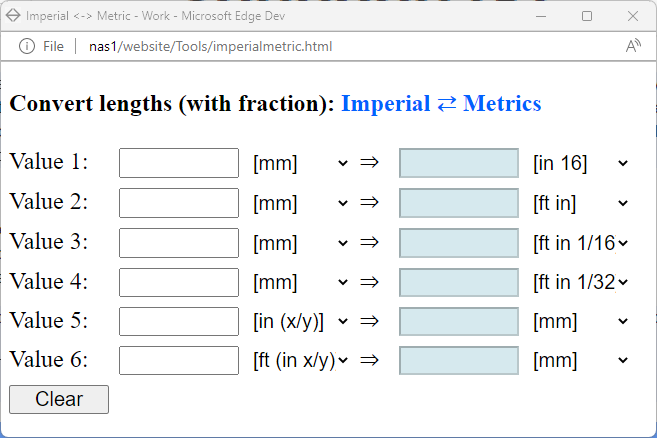Open Value 5 input unit [in (x/y)] dropdown
This screenshot has height=438, width=657.
click(300, 321)
